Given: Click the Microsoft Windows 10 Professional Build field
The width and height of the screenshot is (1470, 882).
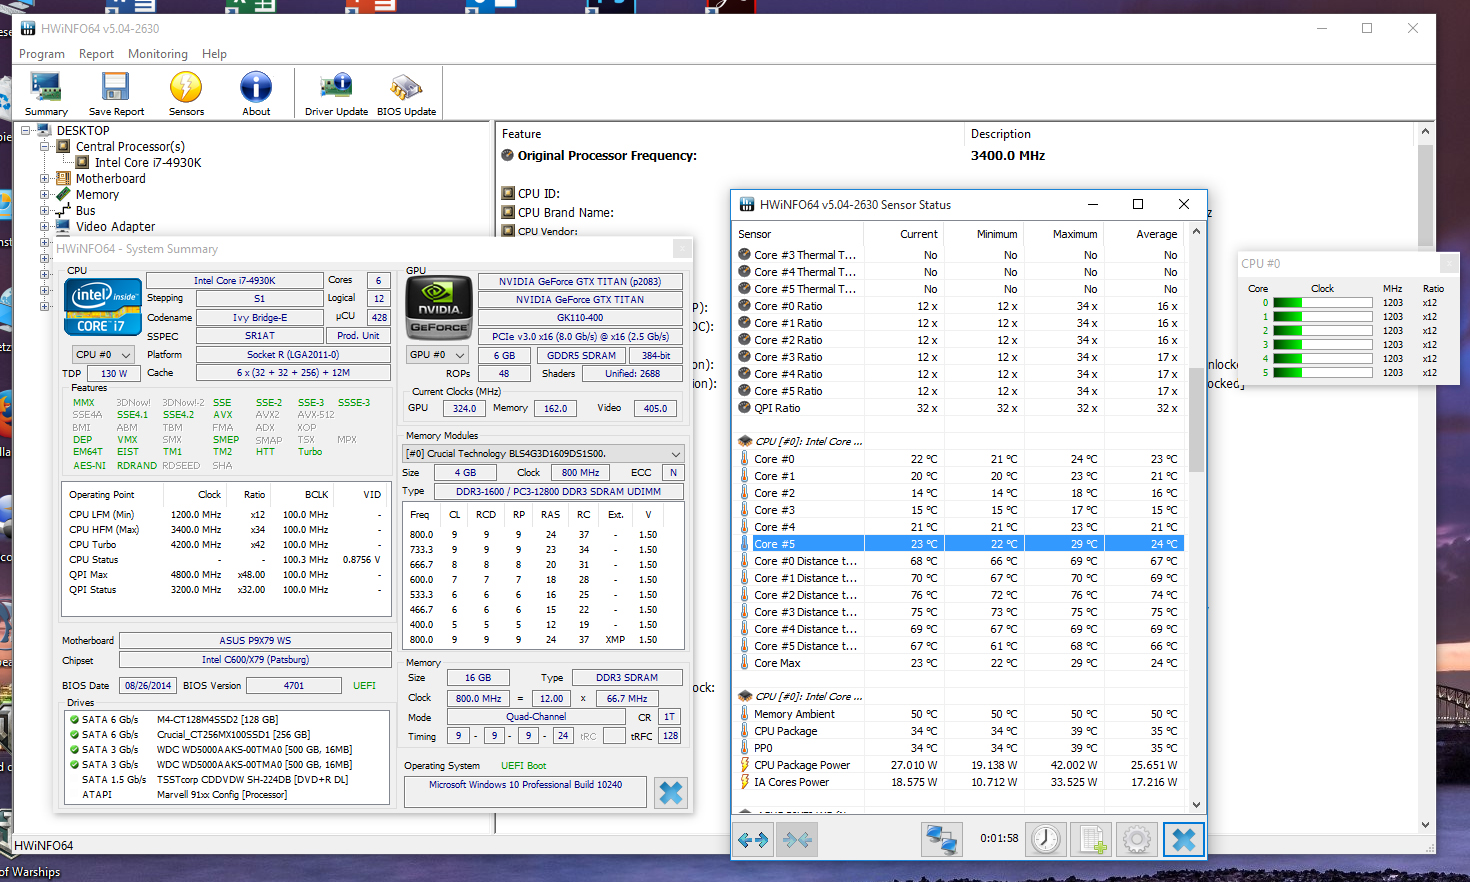Looking at the screenshot, I should [x=525, y=791].
